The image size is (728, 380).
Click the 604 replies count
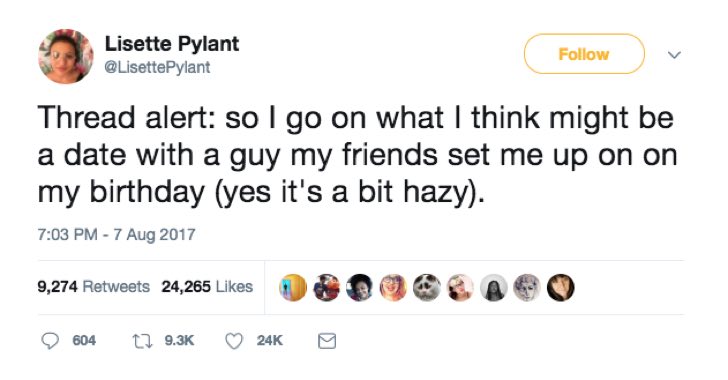click(84, 341)
